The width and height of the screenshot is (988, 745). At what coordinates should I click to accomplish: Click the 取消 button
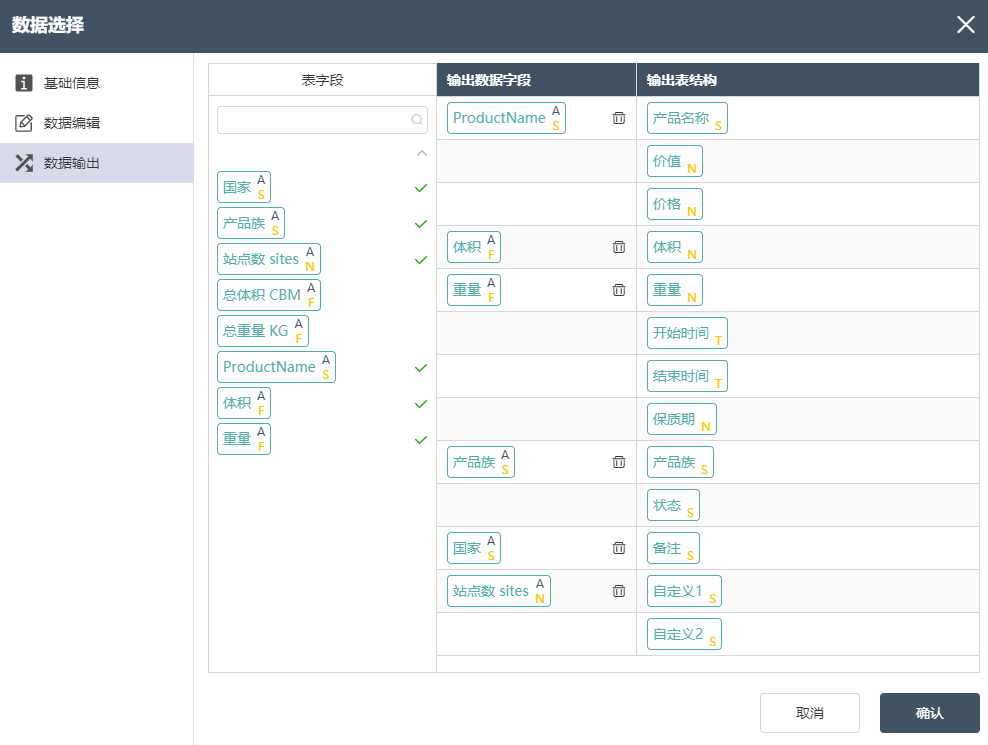coord(810,713)
